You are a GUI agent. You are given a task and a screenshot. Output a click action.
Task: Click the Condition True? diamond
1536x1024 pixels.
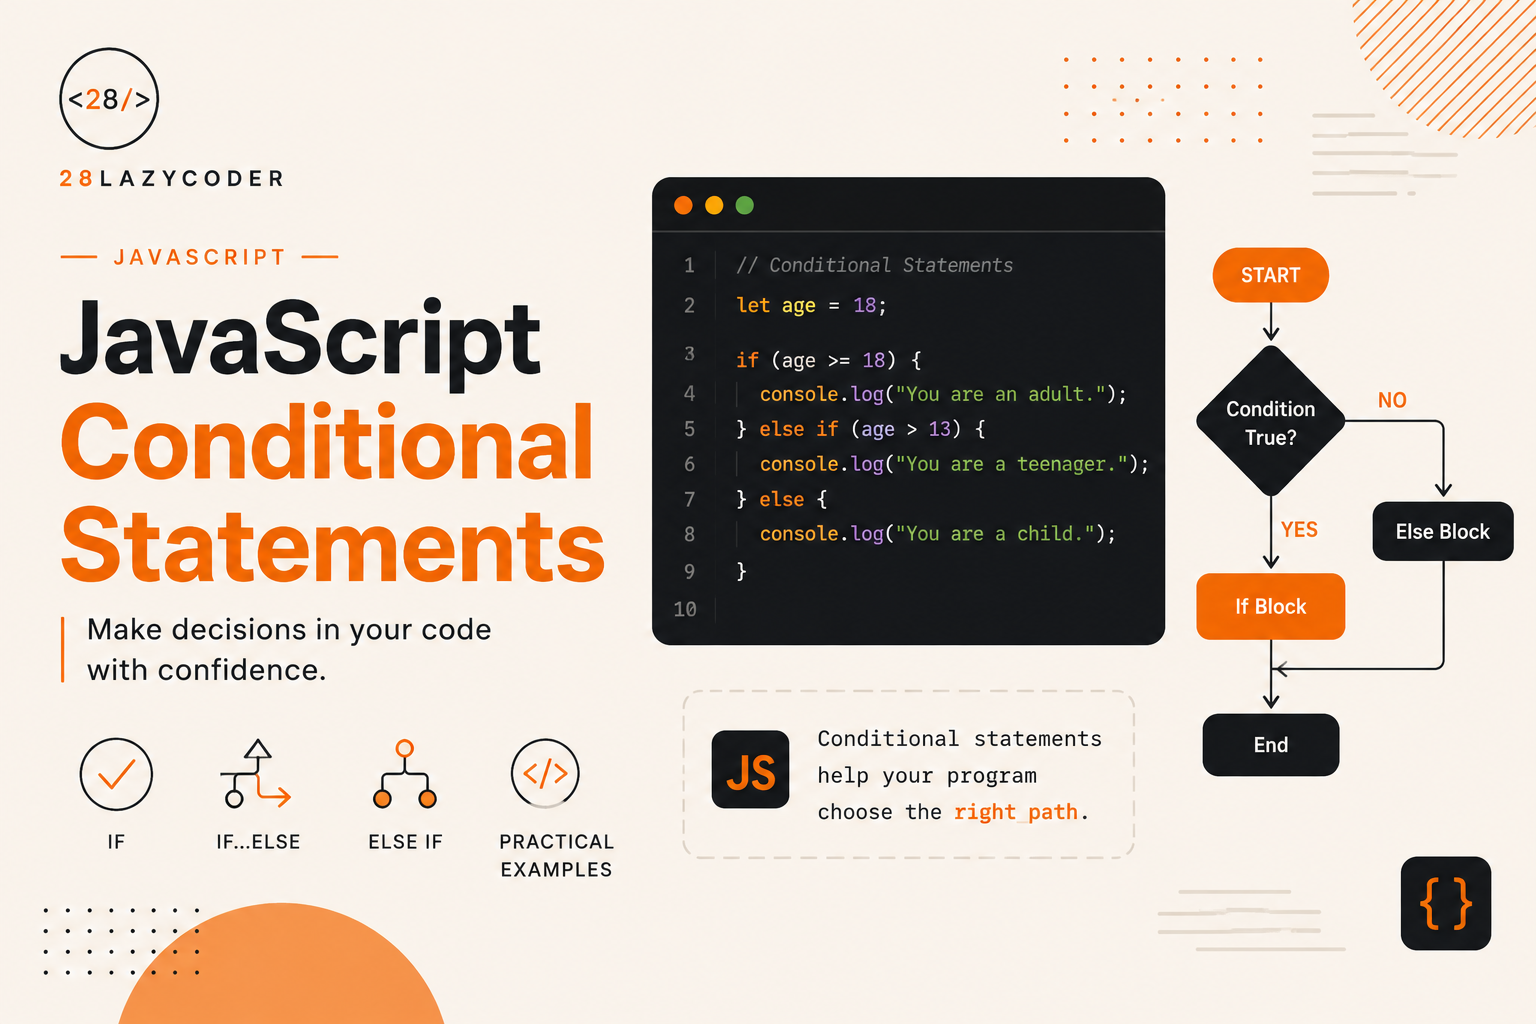[x=1271, y=421]
